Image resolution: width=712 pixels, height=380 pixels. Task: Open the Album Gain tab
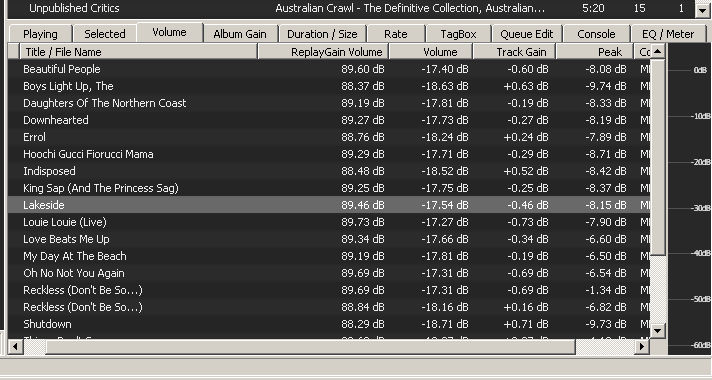[x=240, y=34]
